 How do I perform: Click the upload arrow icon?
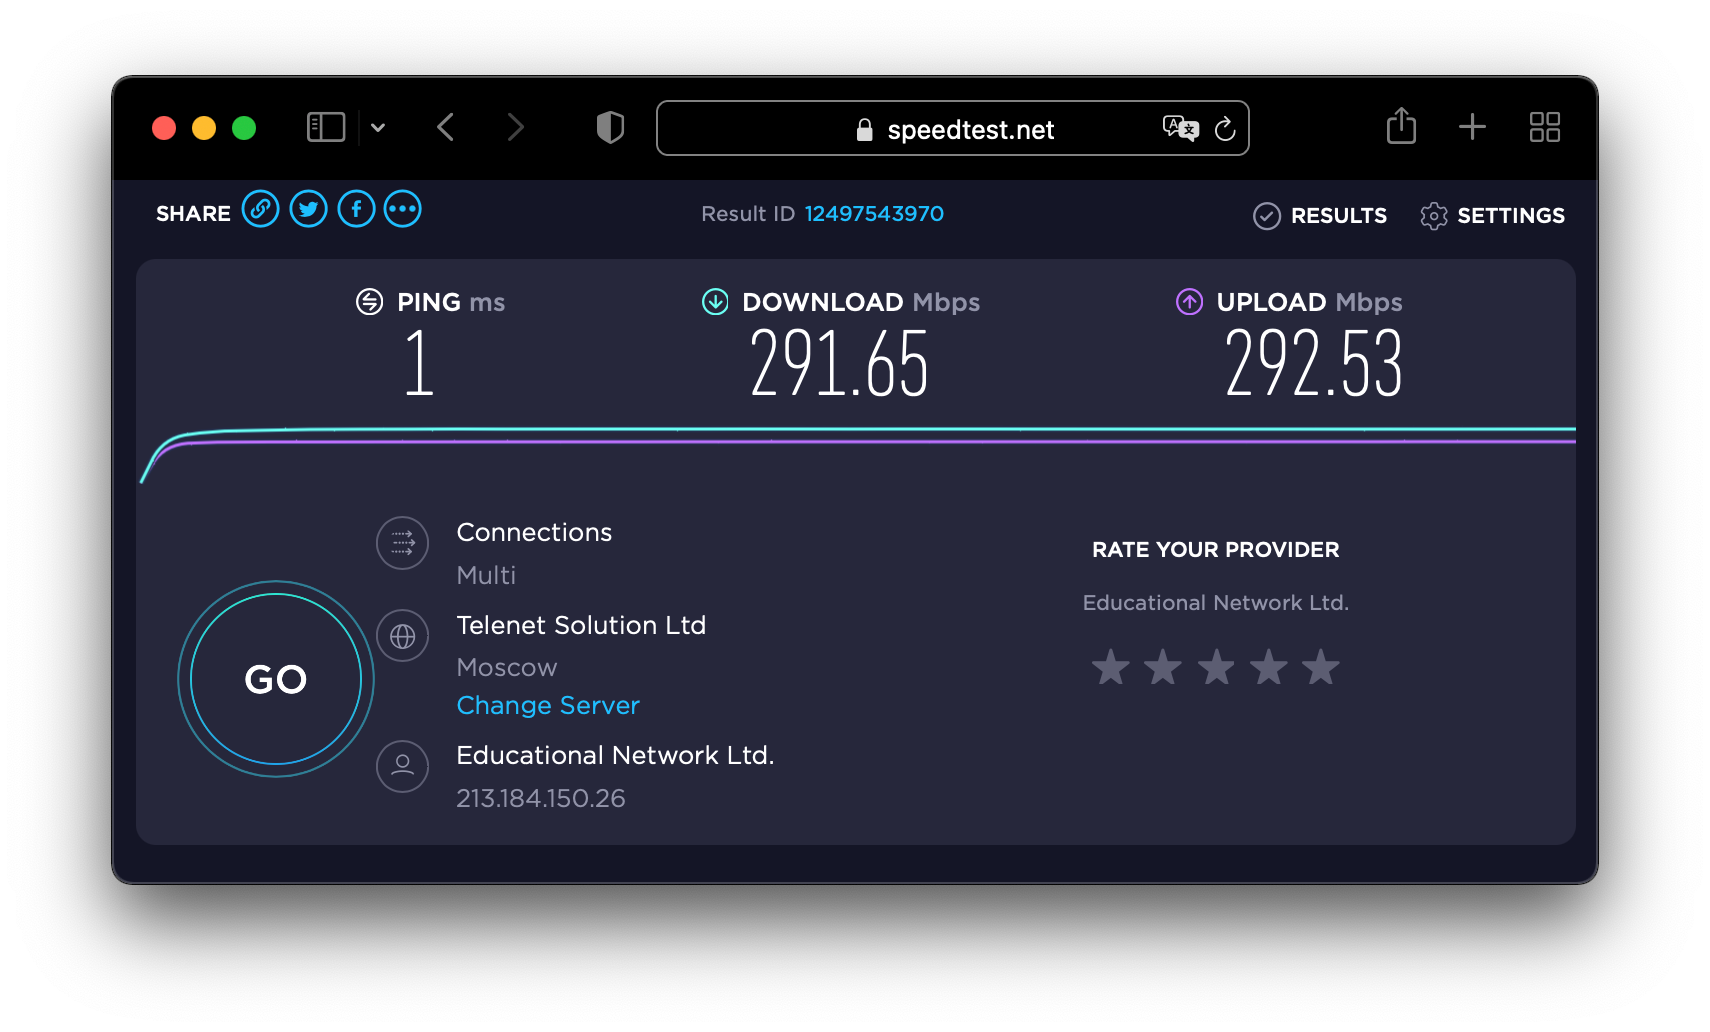click(x=1189, y=301)
